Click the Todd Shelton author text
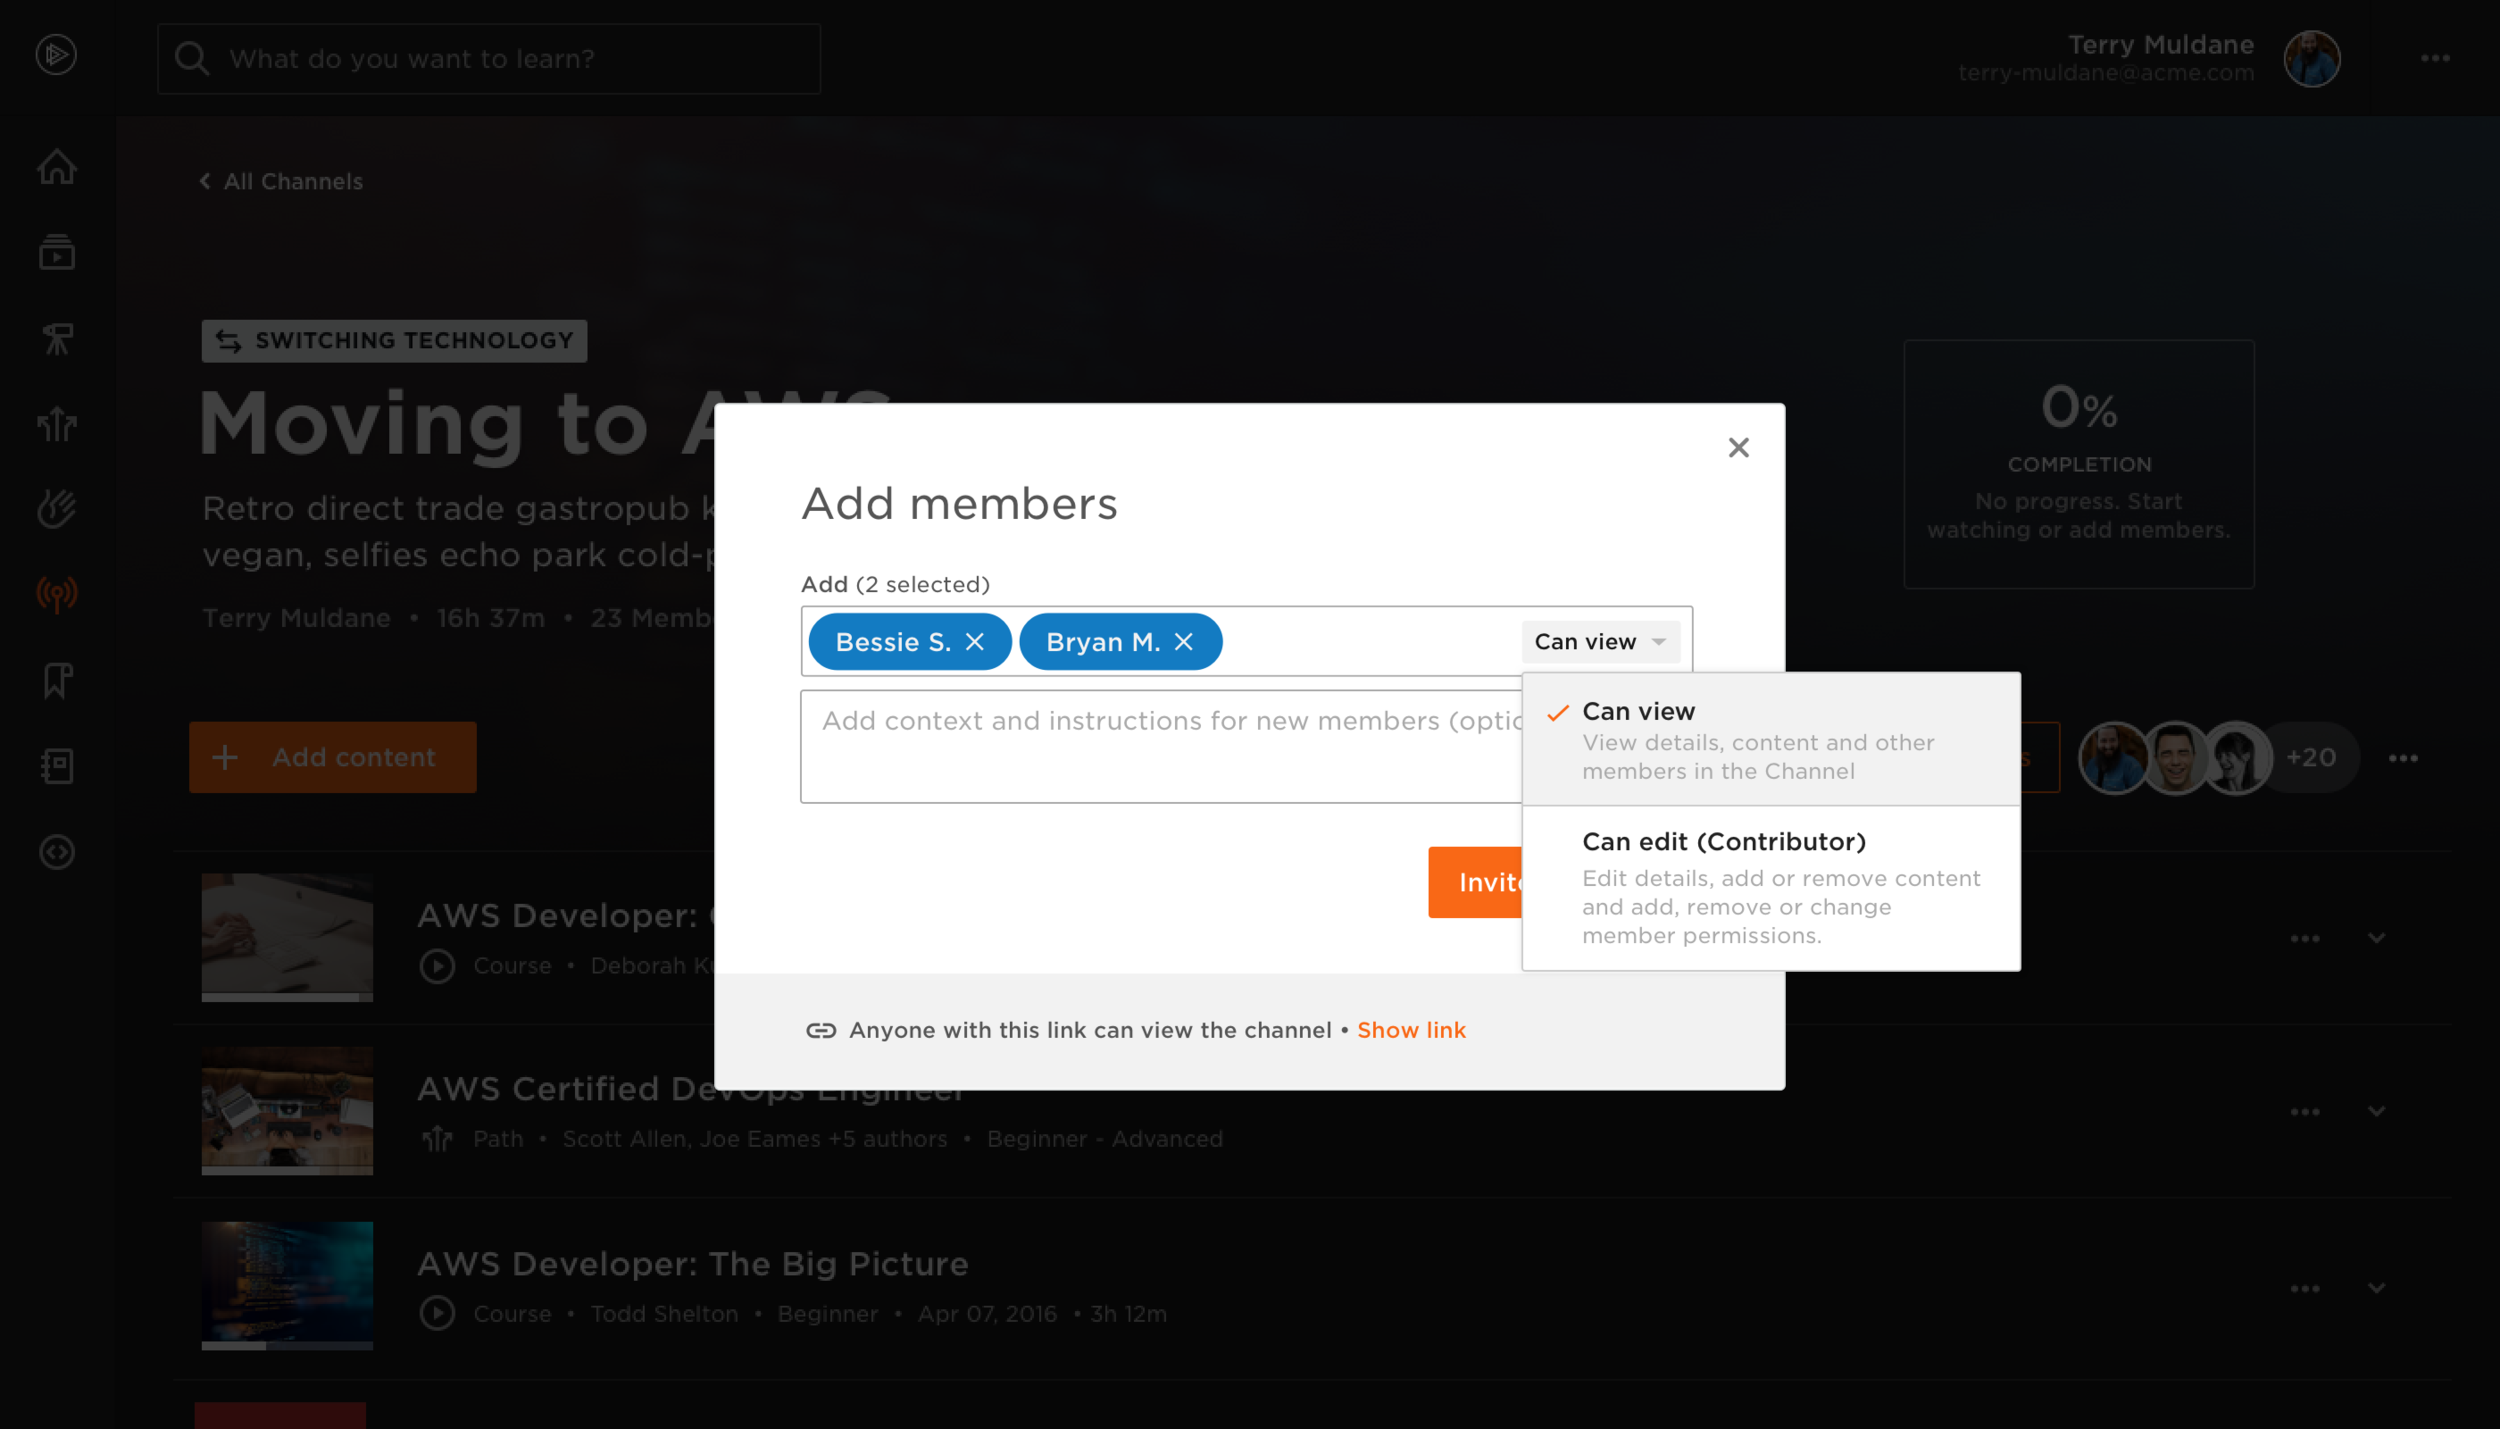 (x=664, y=1314)
